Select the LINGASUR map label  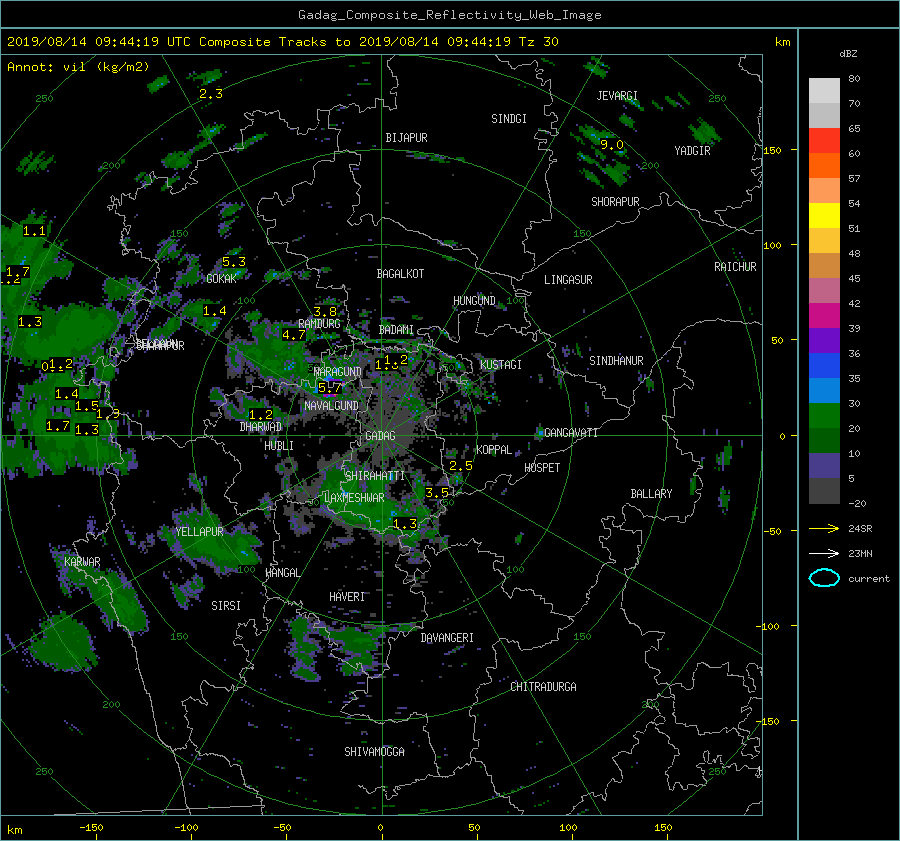click(x=568, y=280)
